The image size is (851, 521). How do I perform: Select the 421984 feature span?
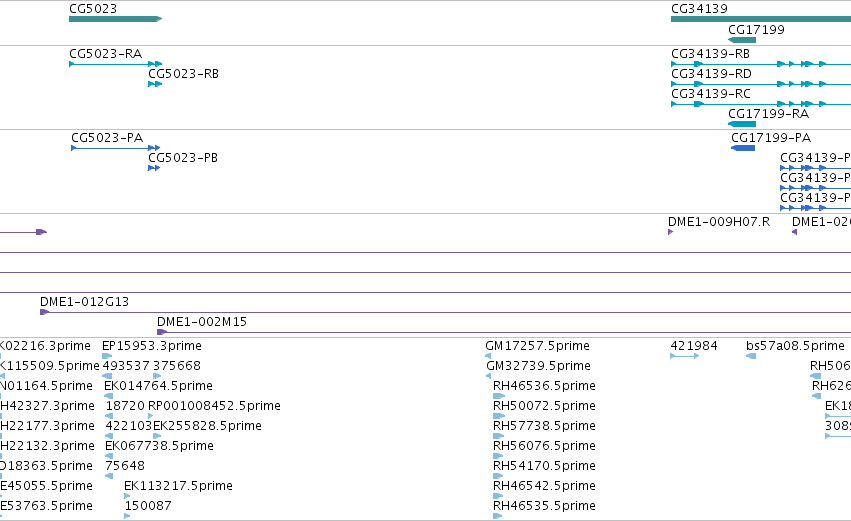(x=684, y=356)
